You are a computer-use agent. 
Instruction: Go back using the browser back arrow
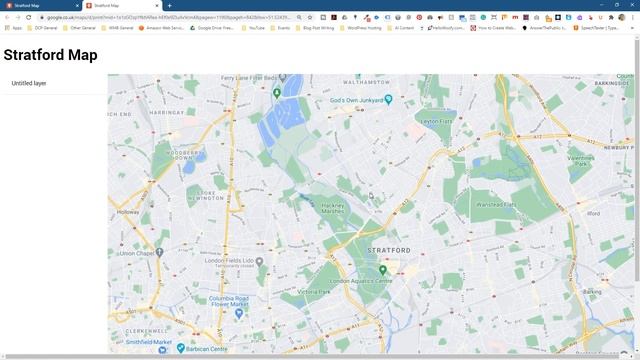point(7,18)
